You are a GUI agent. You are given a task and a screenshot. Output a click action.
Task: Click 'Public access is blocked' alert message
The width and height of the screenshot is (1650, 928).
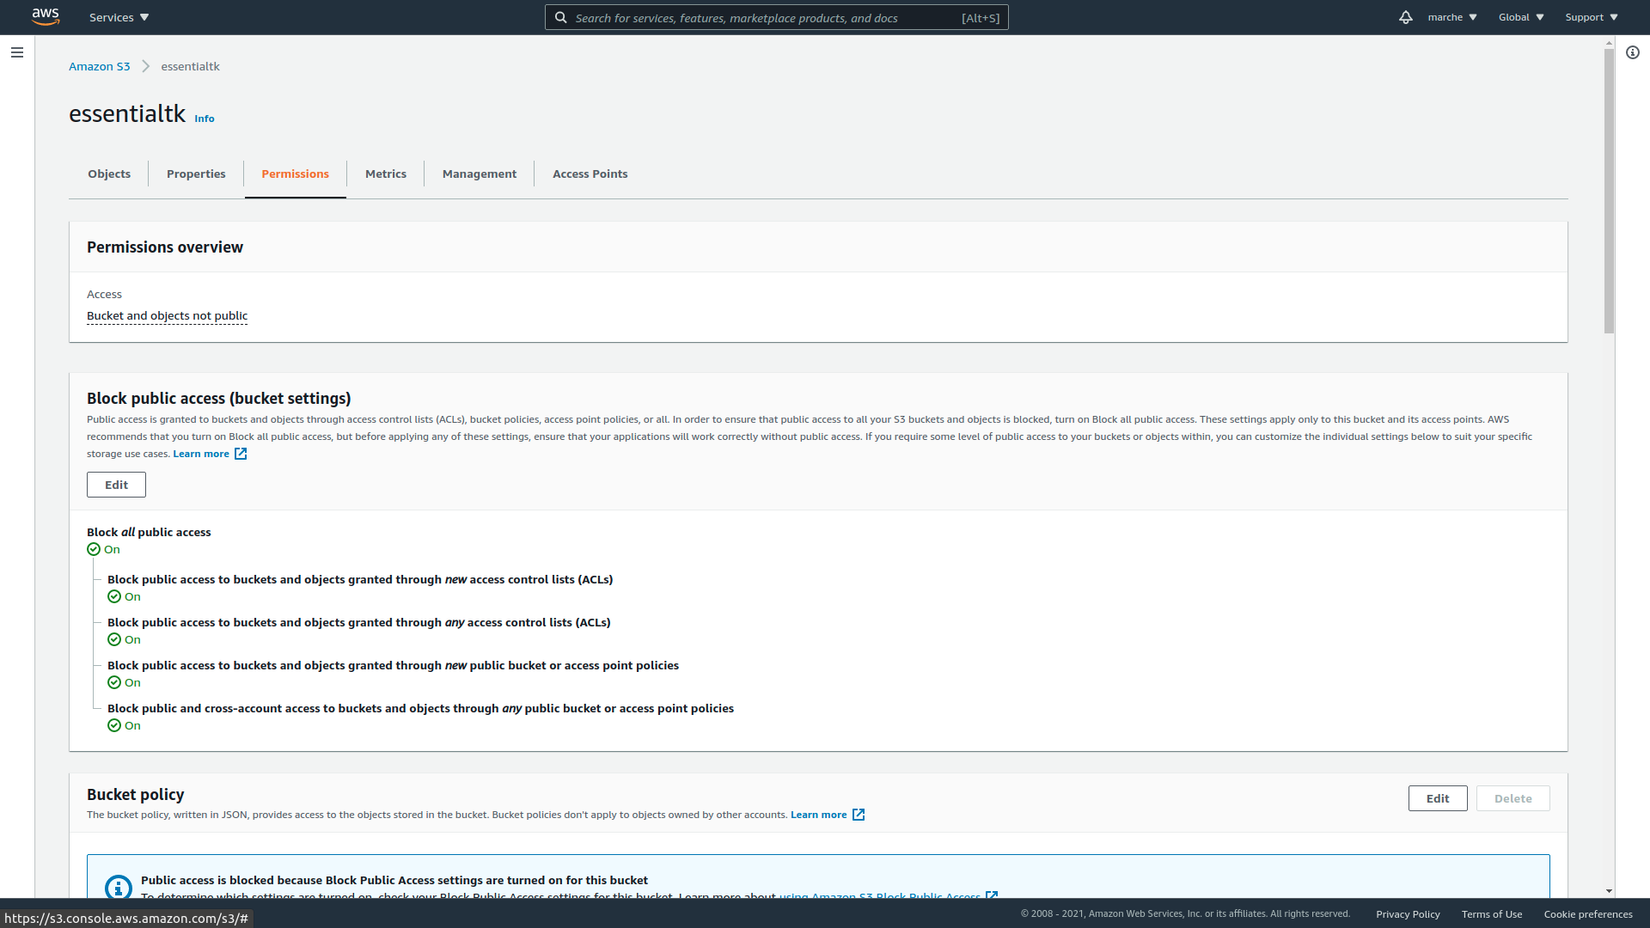click(x=394, y=880)
